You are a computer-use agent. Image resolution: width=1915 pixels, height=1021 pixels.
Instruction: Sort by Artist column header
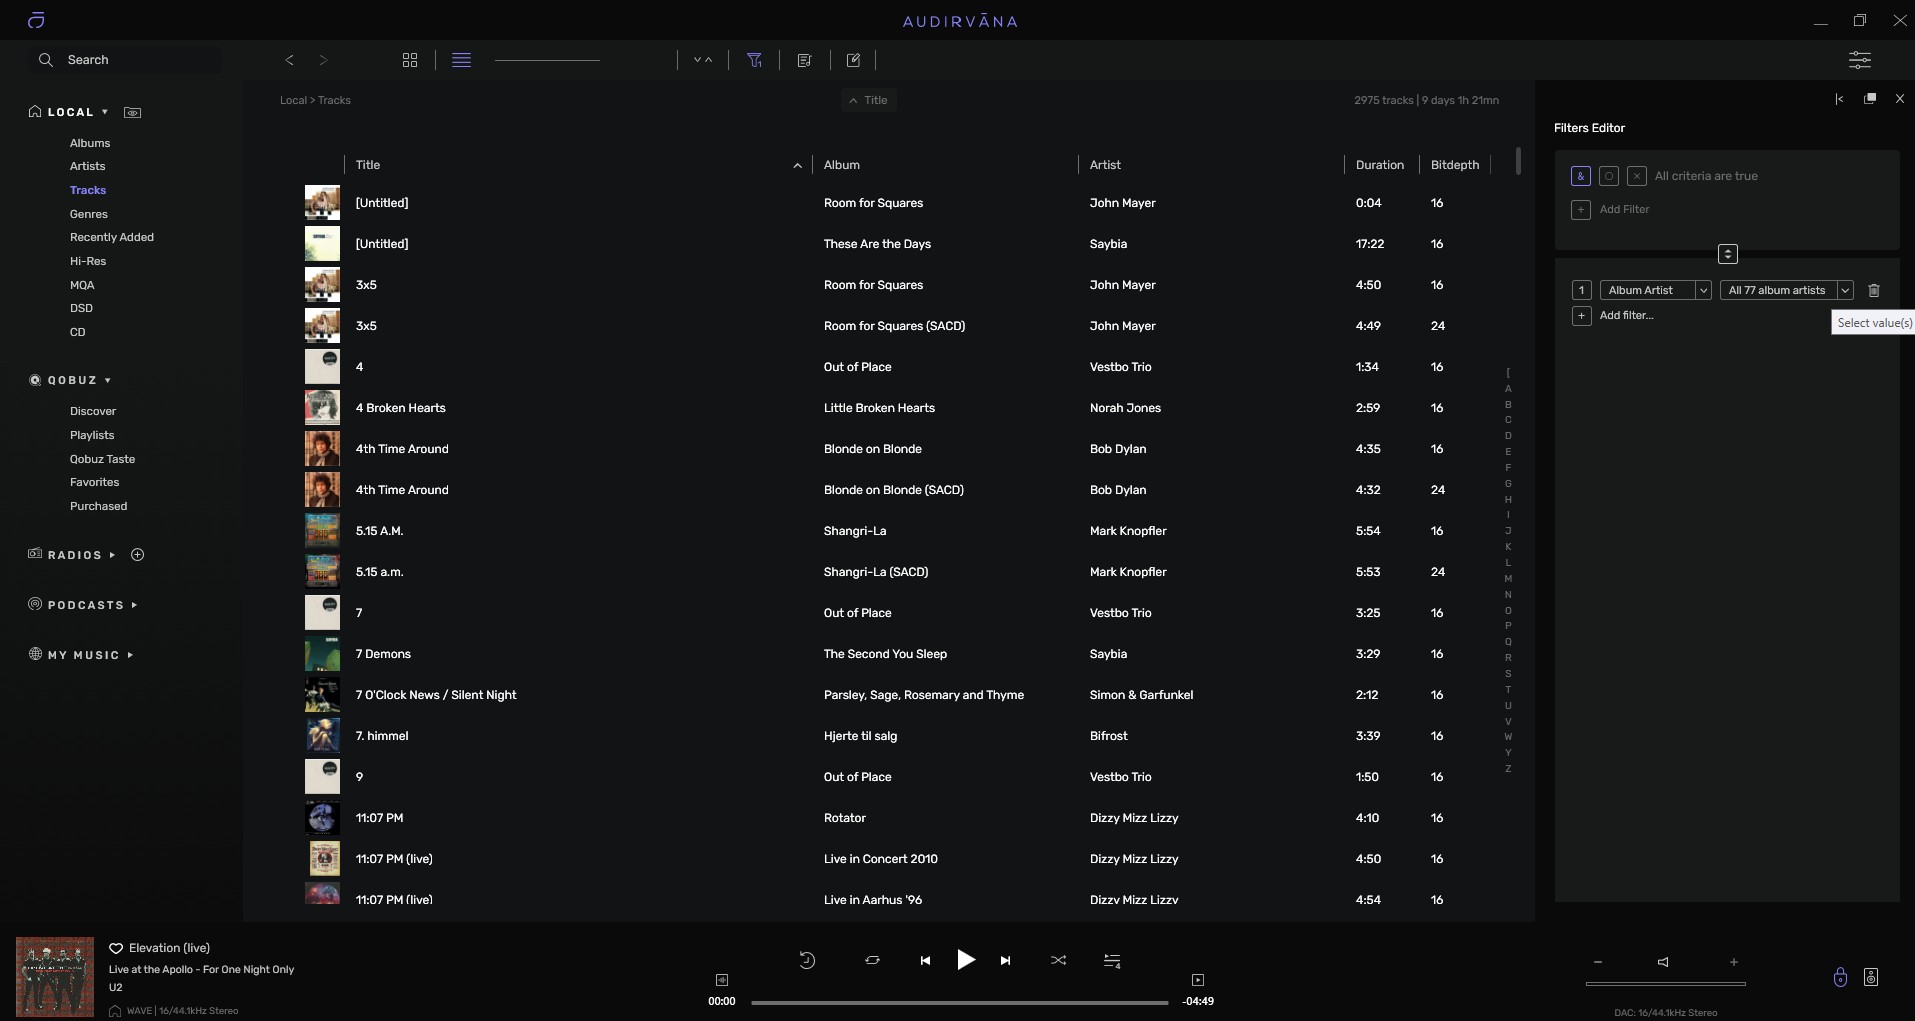pyautogui.click(x=1105, y=165)
